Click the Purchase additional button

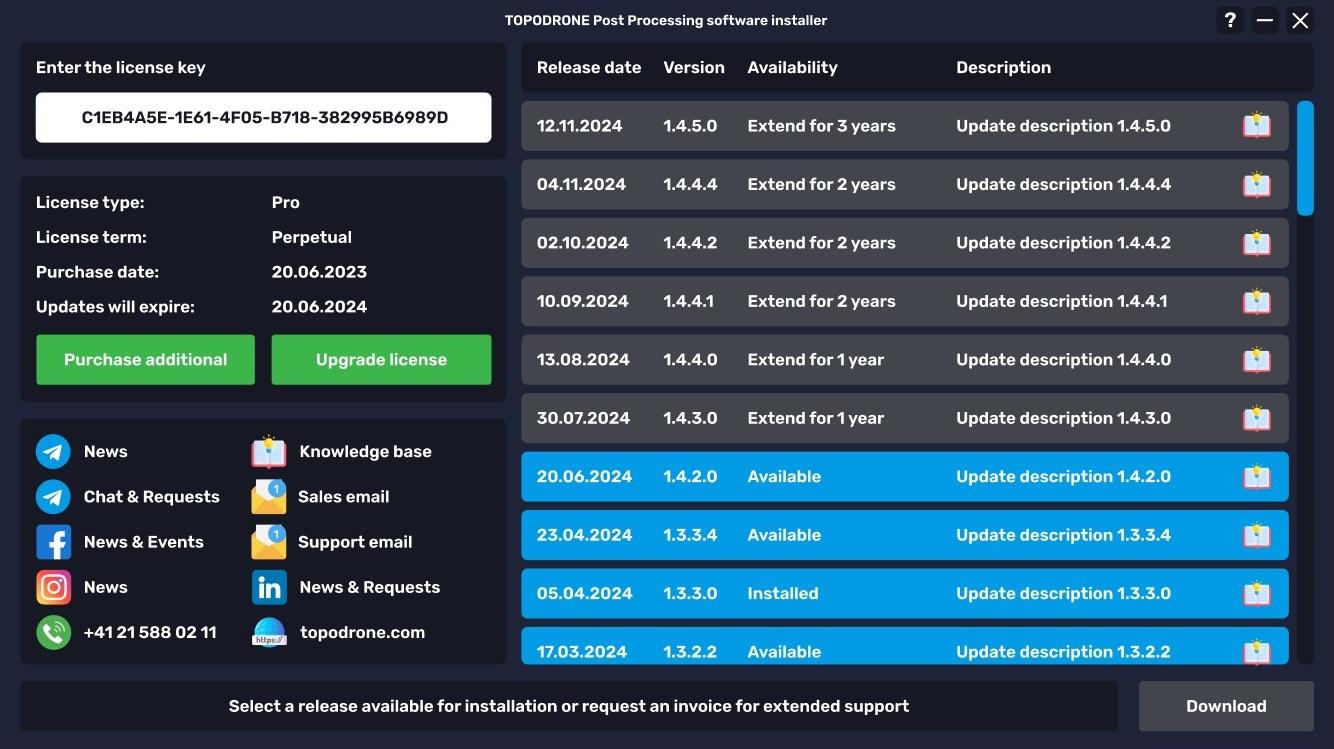[x=146, y=360]
